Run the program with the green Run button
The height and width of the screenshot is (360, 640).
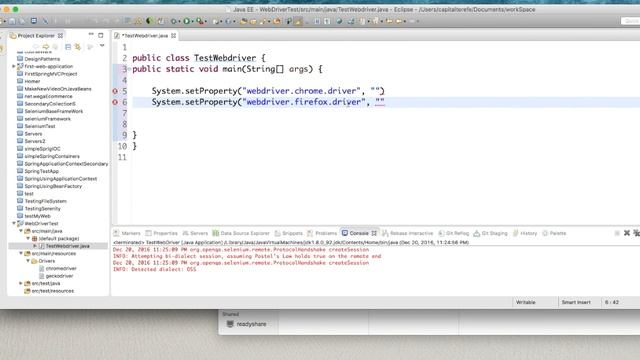(x=186, y=21)
